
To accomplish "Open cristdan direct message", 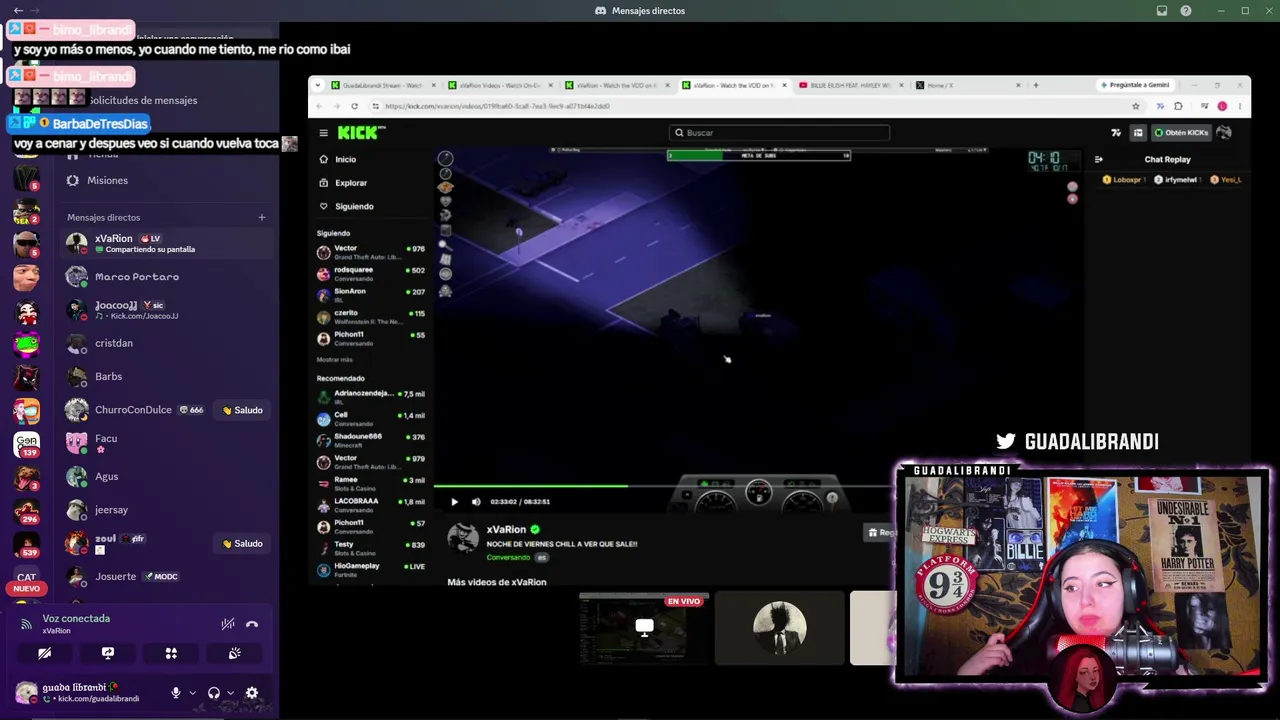I will [167, 343].
